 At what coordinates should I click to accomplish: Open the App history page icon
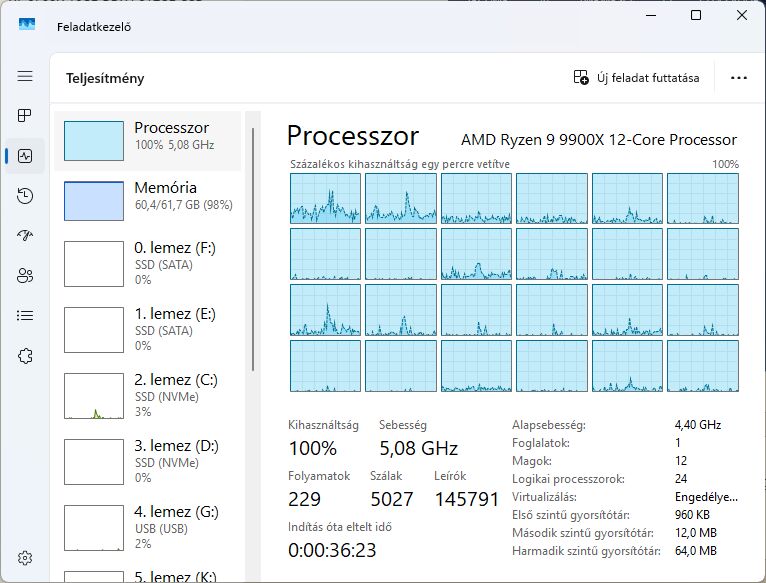click(25, 196)
